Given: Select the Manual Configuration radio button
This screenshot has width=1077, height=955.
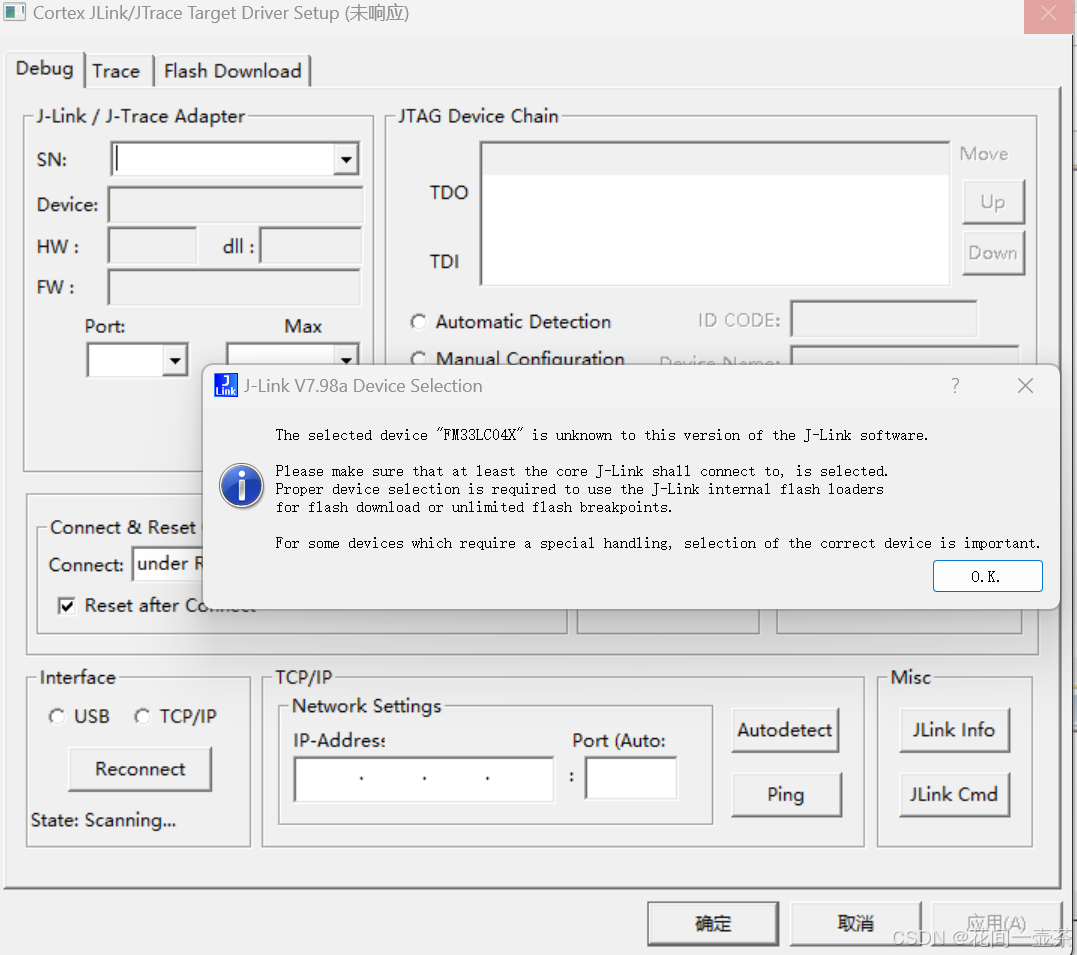Looking at the screenshot, I should pyautogui.click(x=418, y=358).
